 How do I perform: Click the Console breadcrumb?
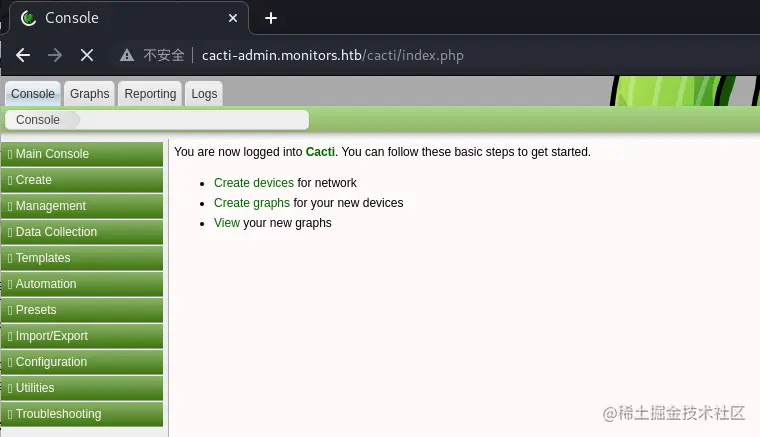click(38, 120)
